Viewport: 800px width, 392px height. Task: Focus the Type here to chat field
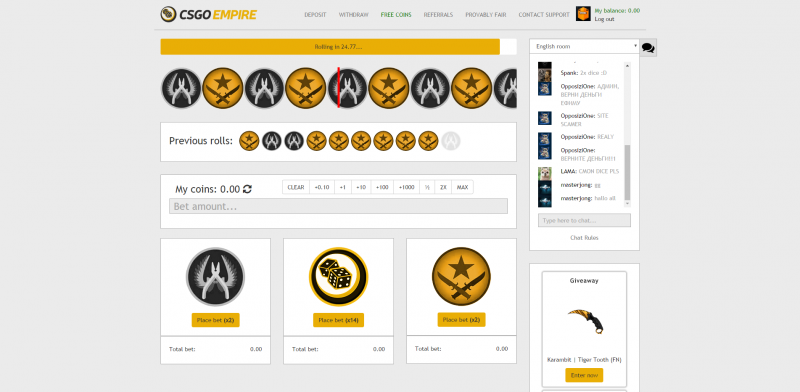584,220
